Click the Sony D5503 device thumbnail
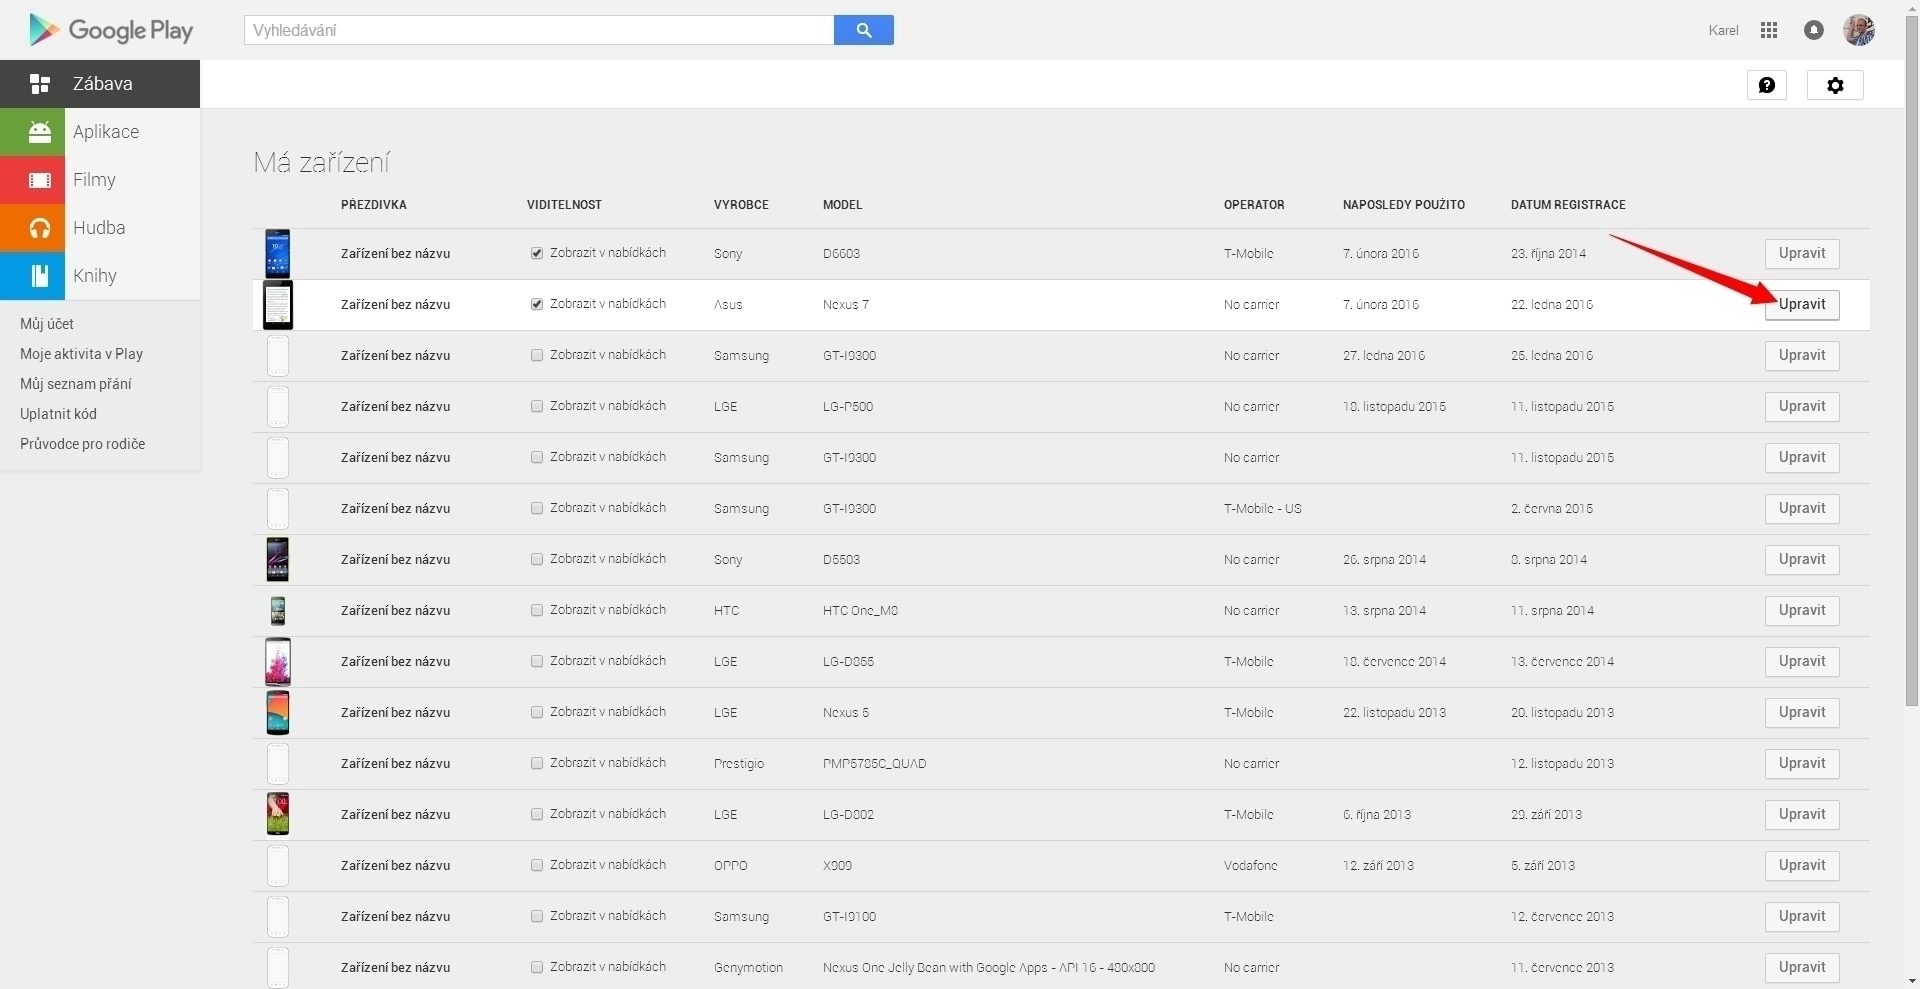Viewport: 1920px width, 989px height. [x=278, y=560]
